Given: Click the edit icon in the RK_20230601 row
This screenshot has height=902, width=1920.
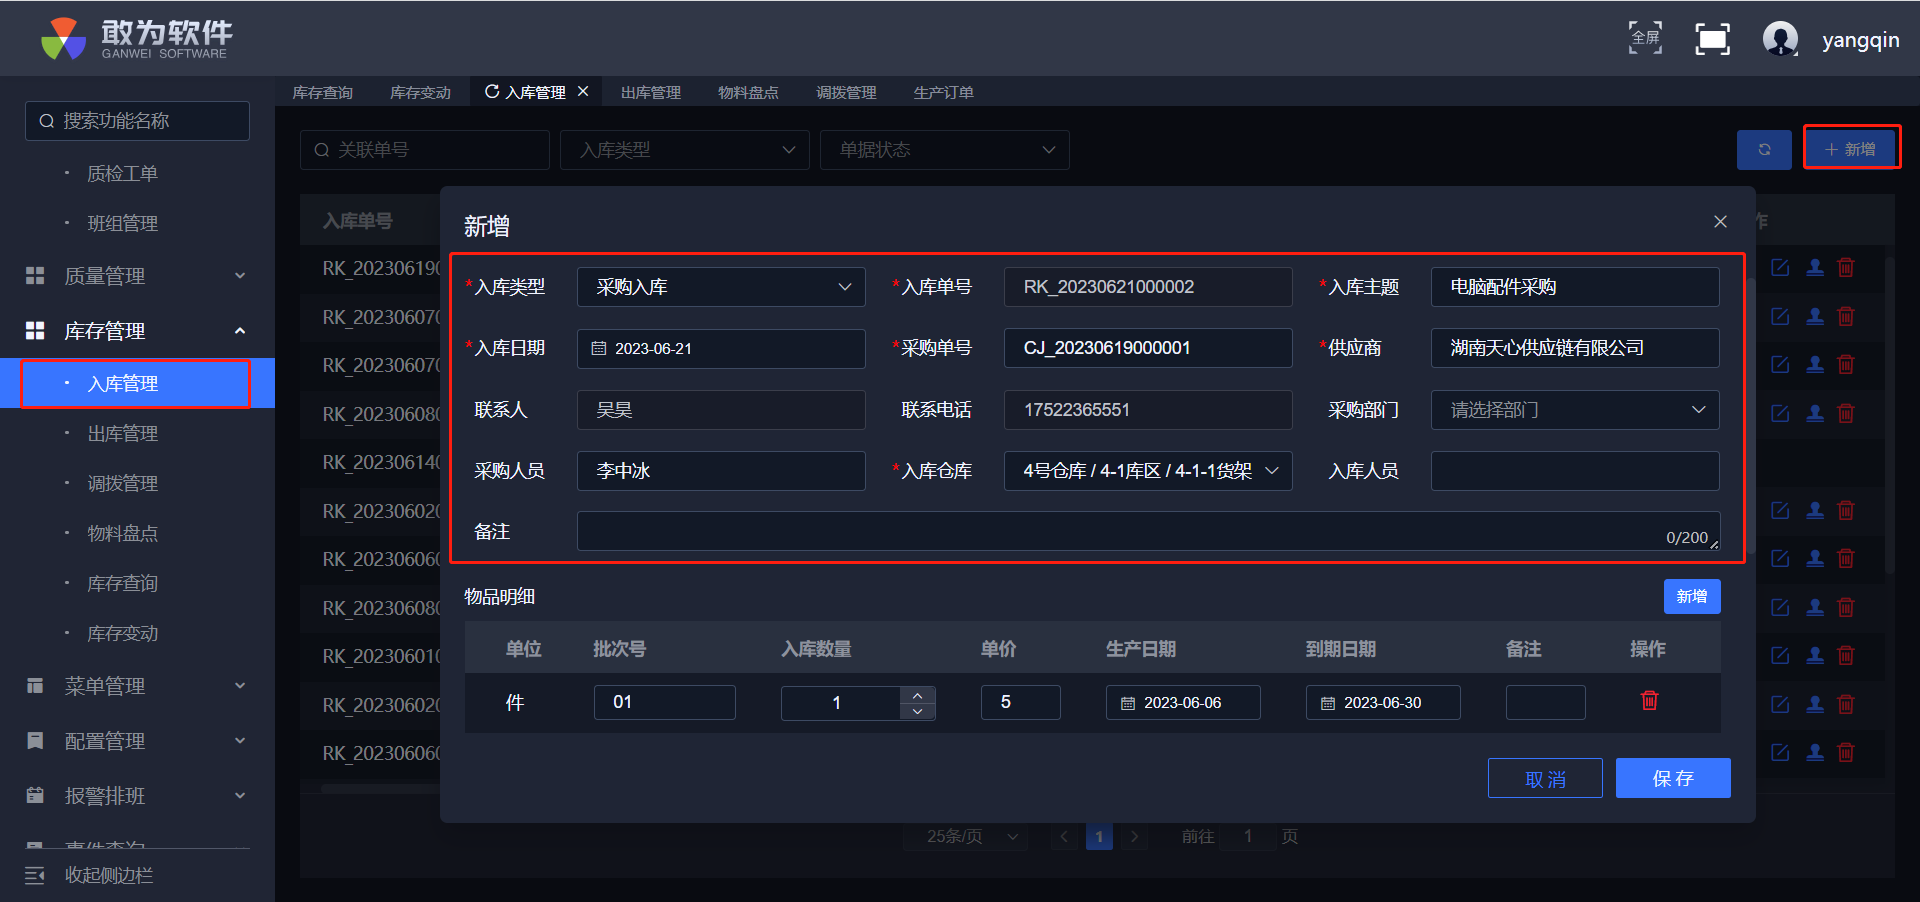Looking at the screenshot, I should click(1780, 655).
